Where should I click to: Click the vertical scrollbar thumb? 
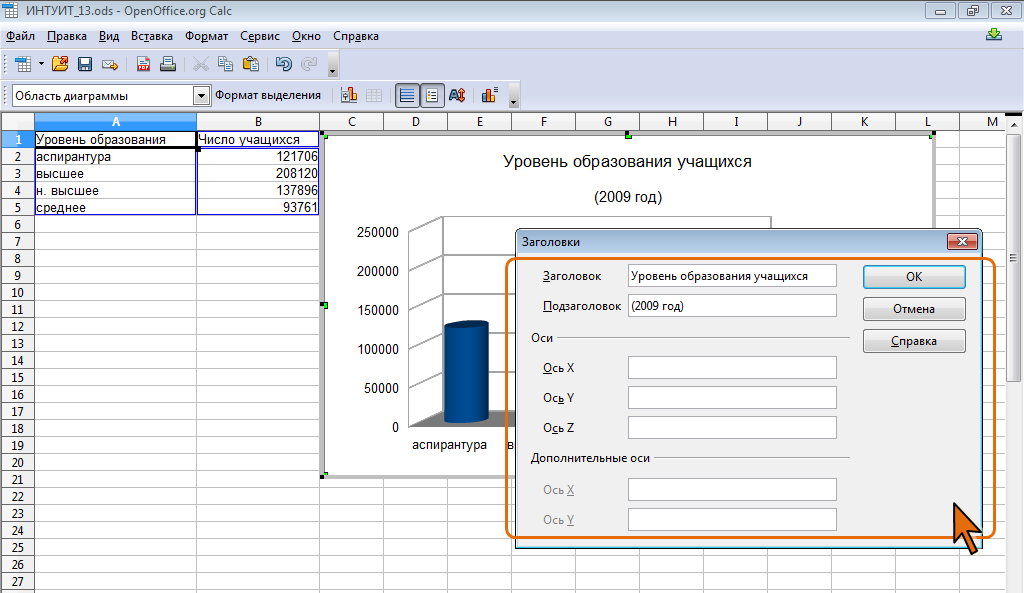(1013, 258)
